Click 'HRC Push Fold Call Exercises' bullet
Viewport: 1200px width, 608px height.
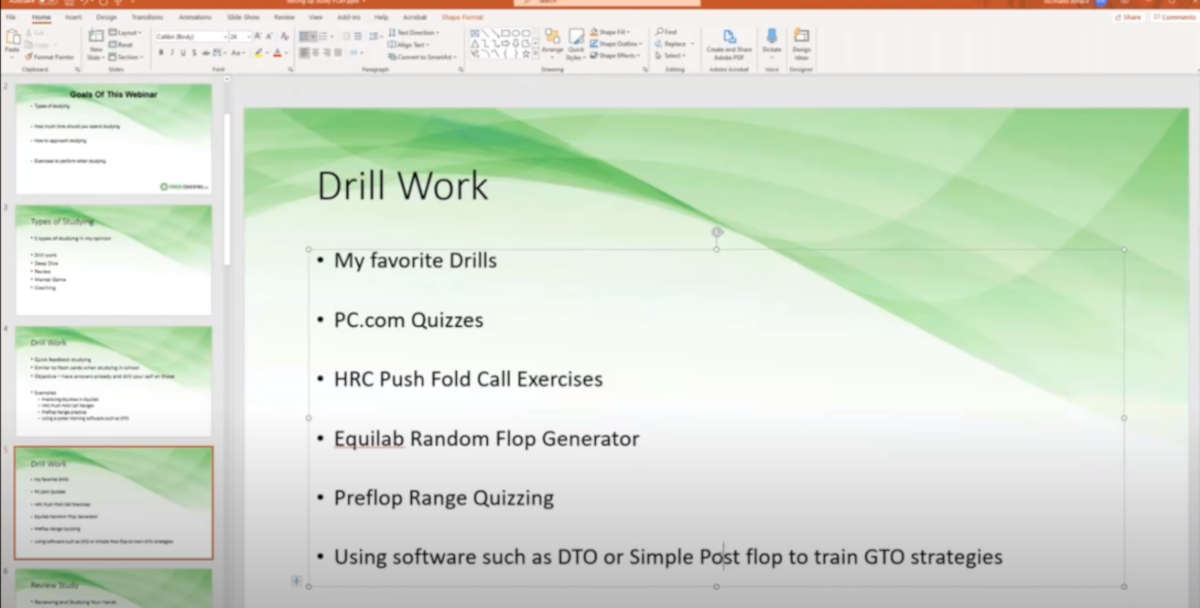pos(468,379)
